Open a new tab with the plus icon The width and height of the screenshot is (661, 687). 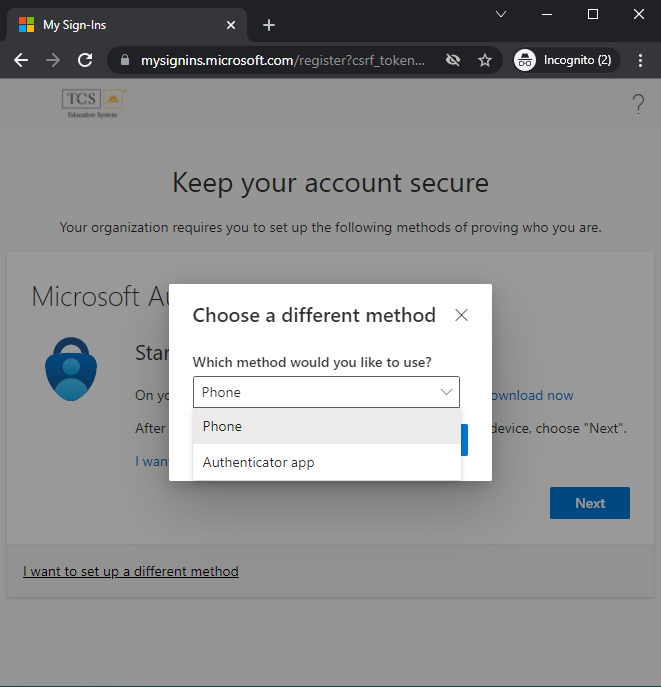click(269, 25)
